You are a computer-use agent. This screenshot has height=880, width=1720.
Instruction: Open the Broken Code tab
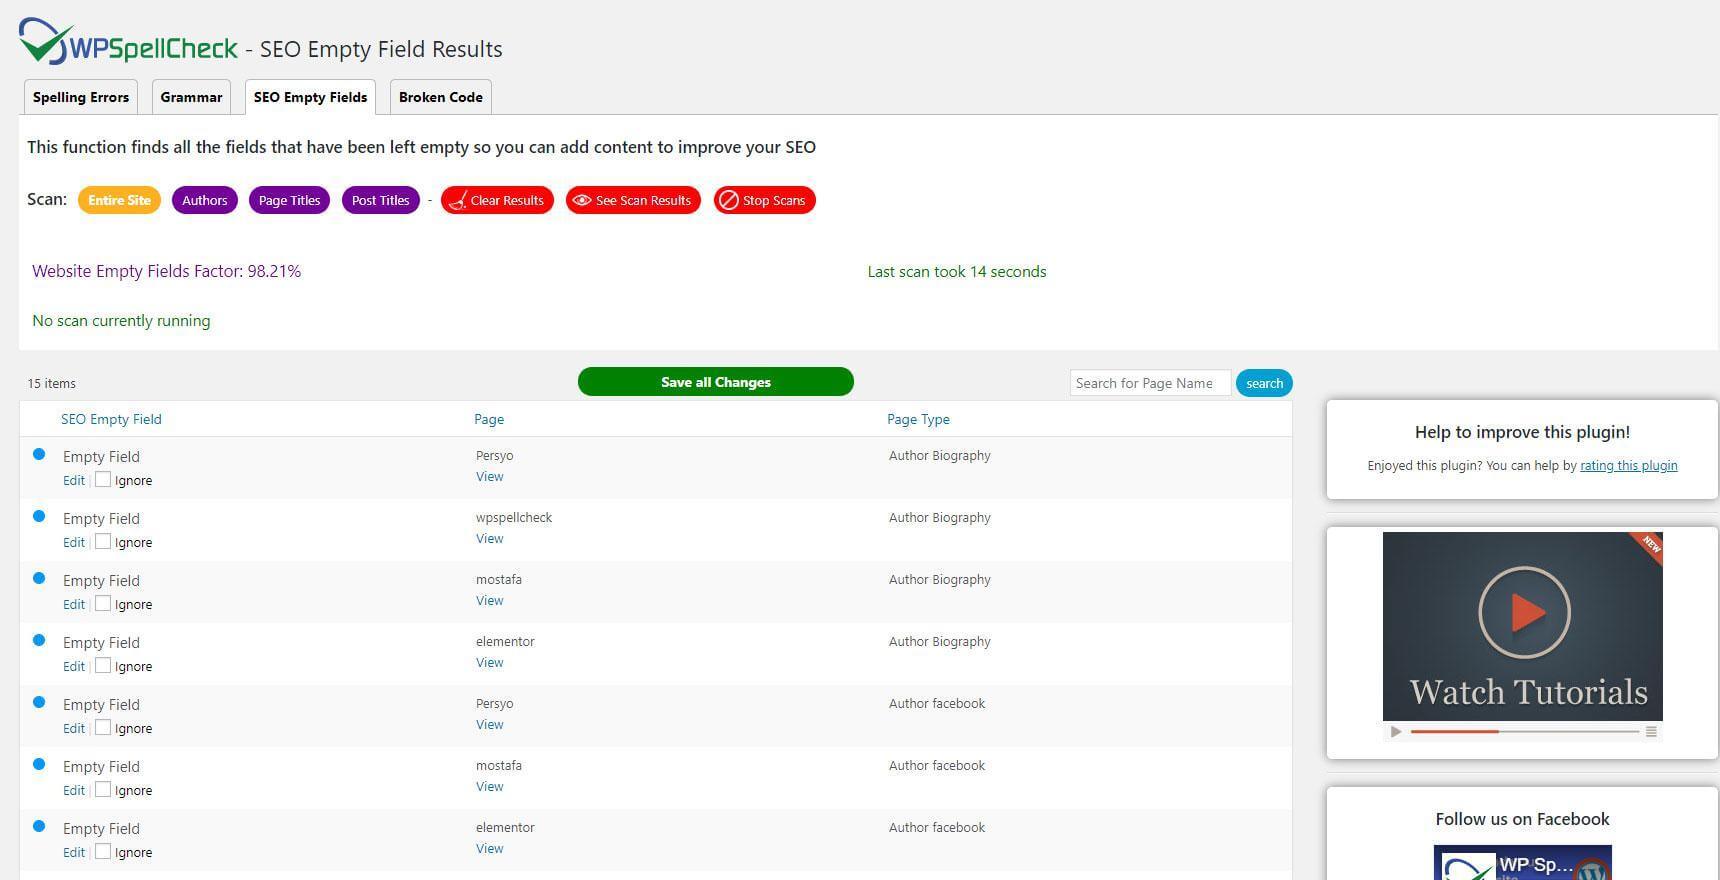pos(440,97)
